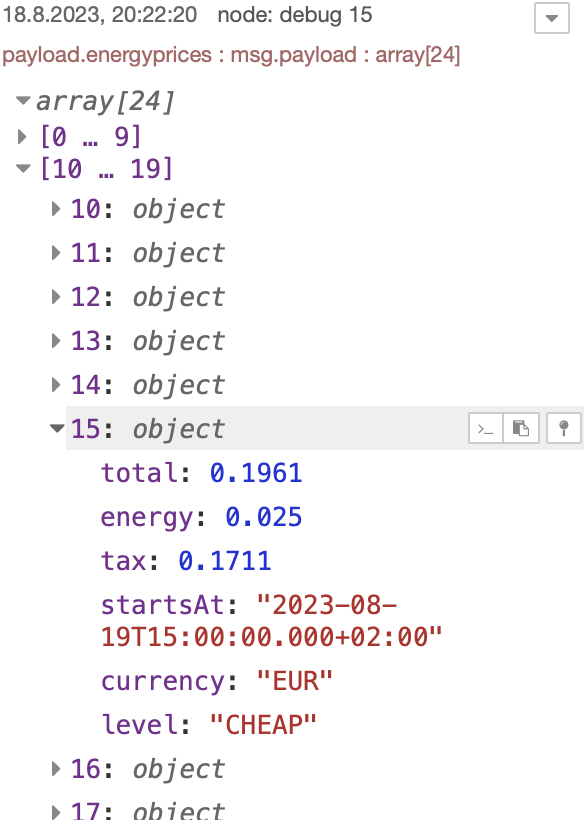
Task: Copy value of item 15 icon
Action: (521, 428)
